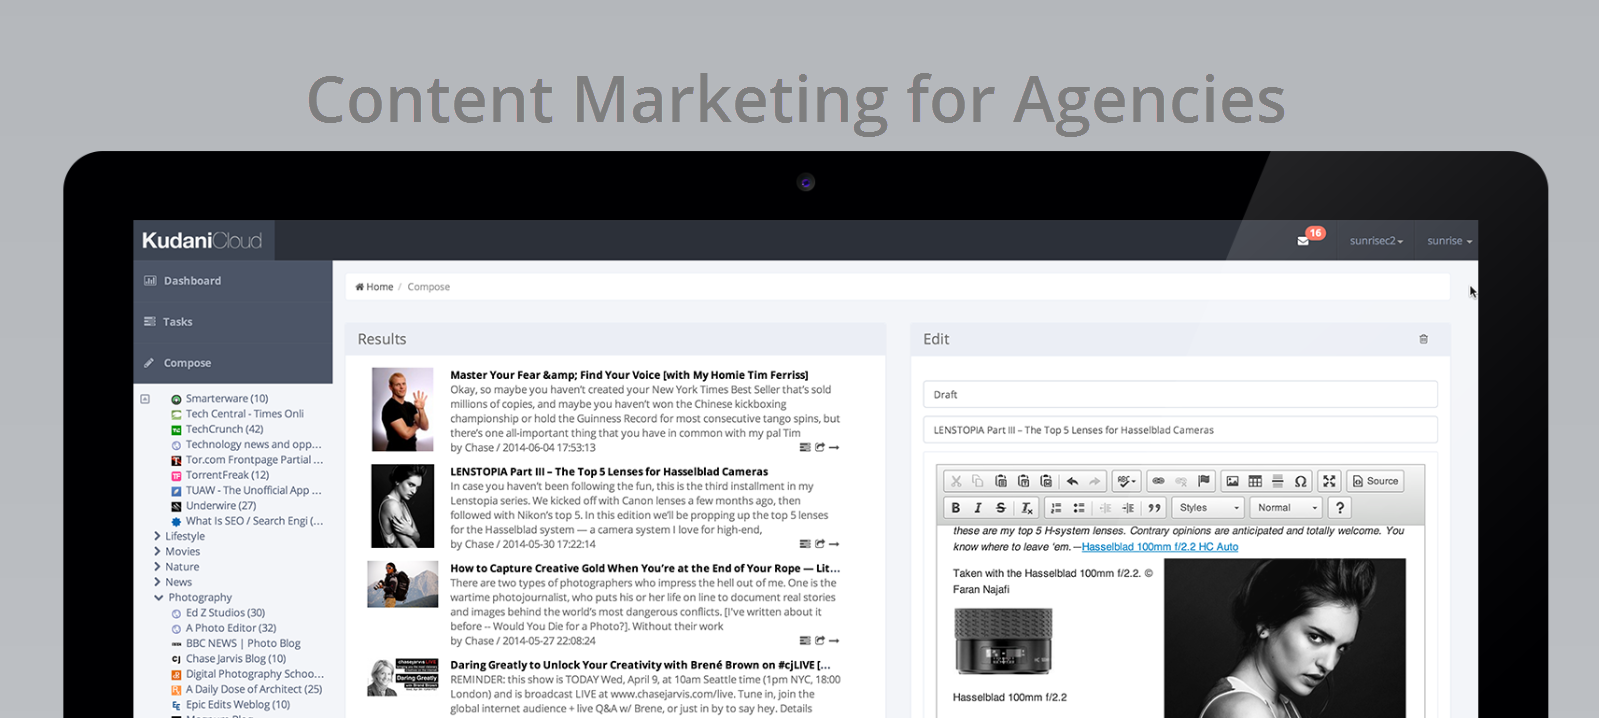The height and width of the screenshot is (718, 1599).
Task: Select the Smarterware (10) feed
Action: pyautogui.click(x=227, y=399)
